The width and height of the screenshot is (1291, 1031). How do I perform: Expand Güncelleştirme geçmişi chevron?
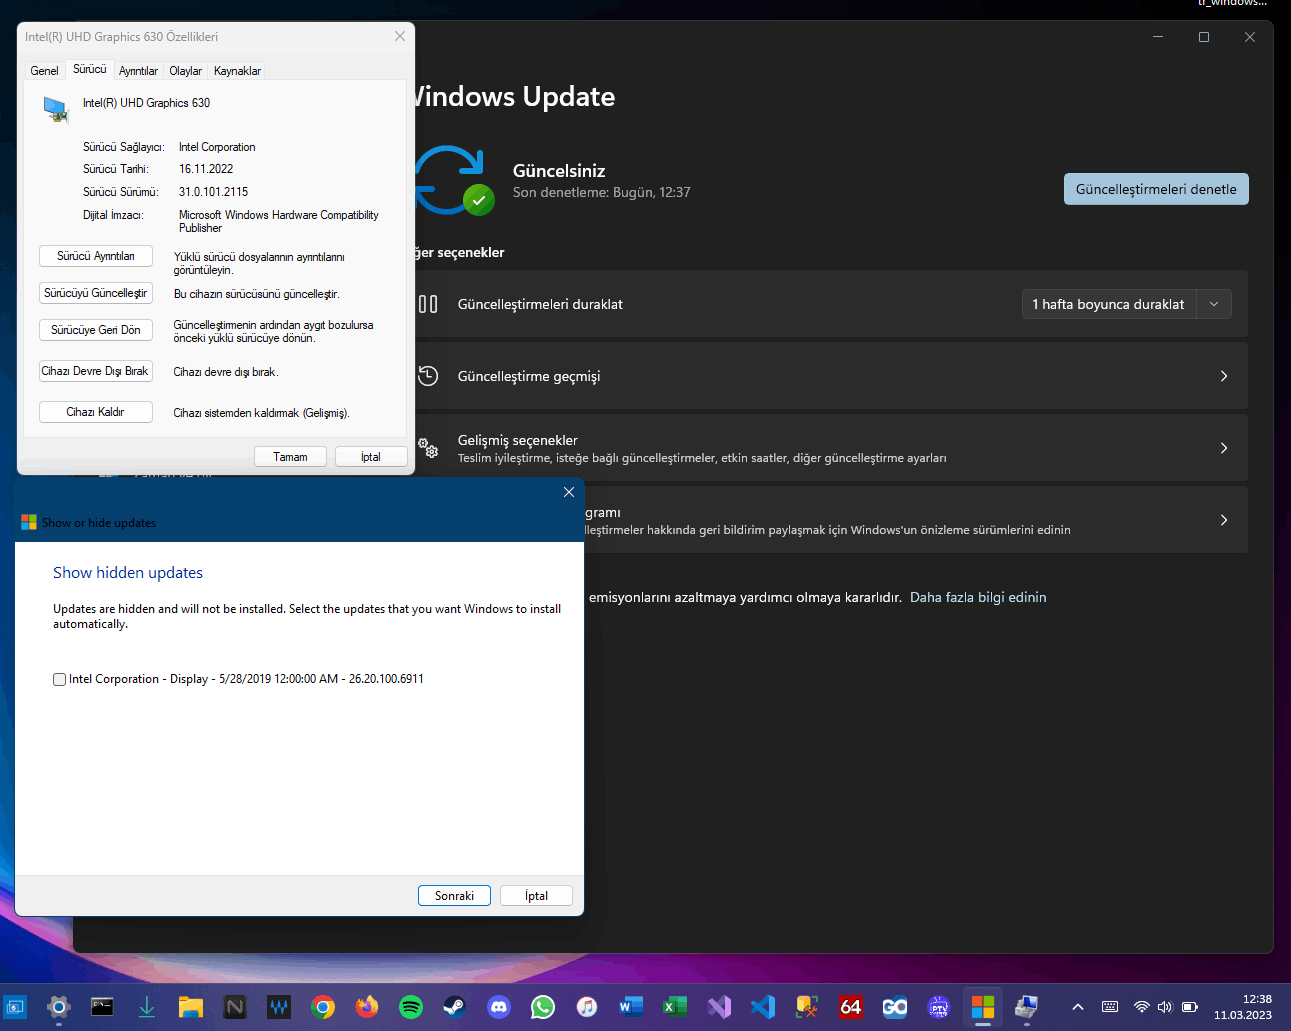click(x=1224, y=376)
